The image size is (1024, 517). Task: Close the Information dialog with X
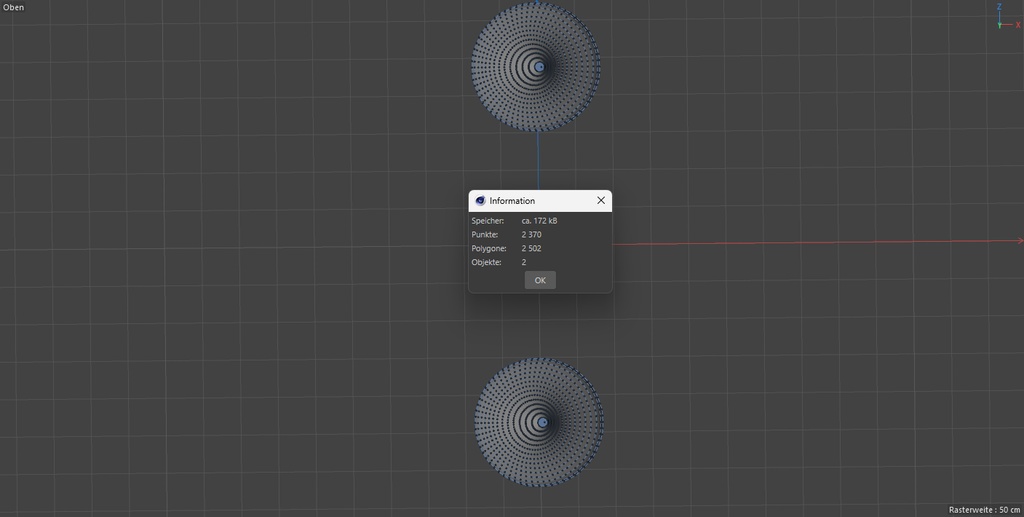[x=601, y=200]
